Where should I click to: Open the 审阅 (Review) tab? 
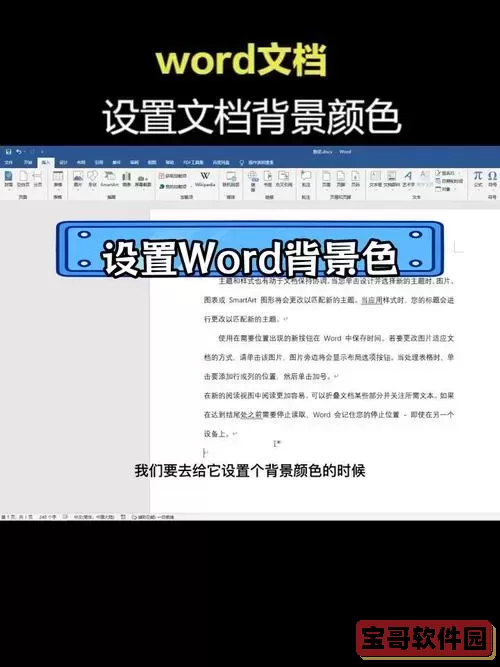[x=134, y=162]
